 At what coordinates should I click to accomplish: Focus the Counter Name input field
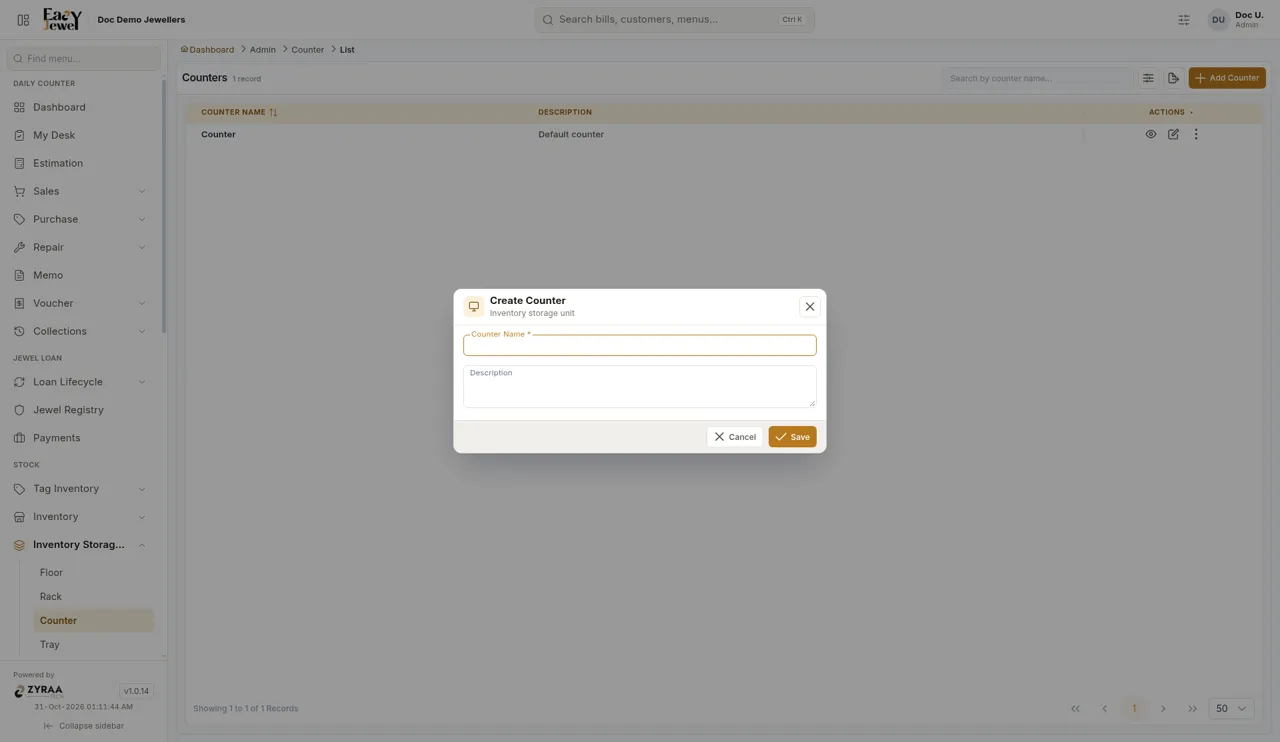(x=640, y=345)
